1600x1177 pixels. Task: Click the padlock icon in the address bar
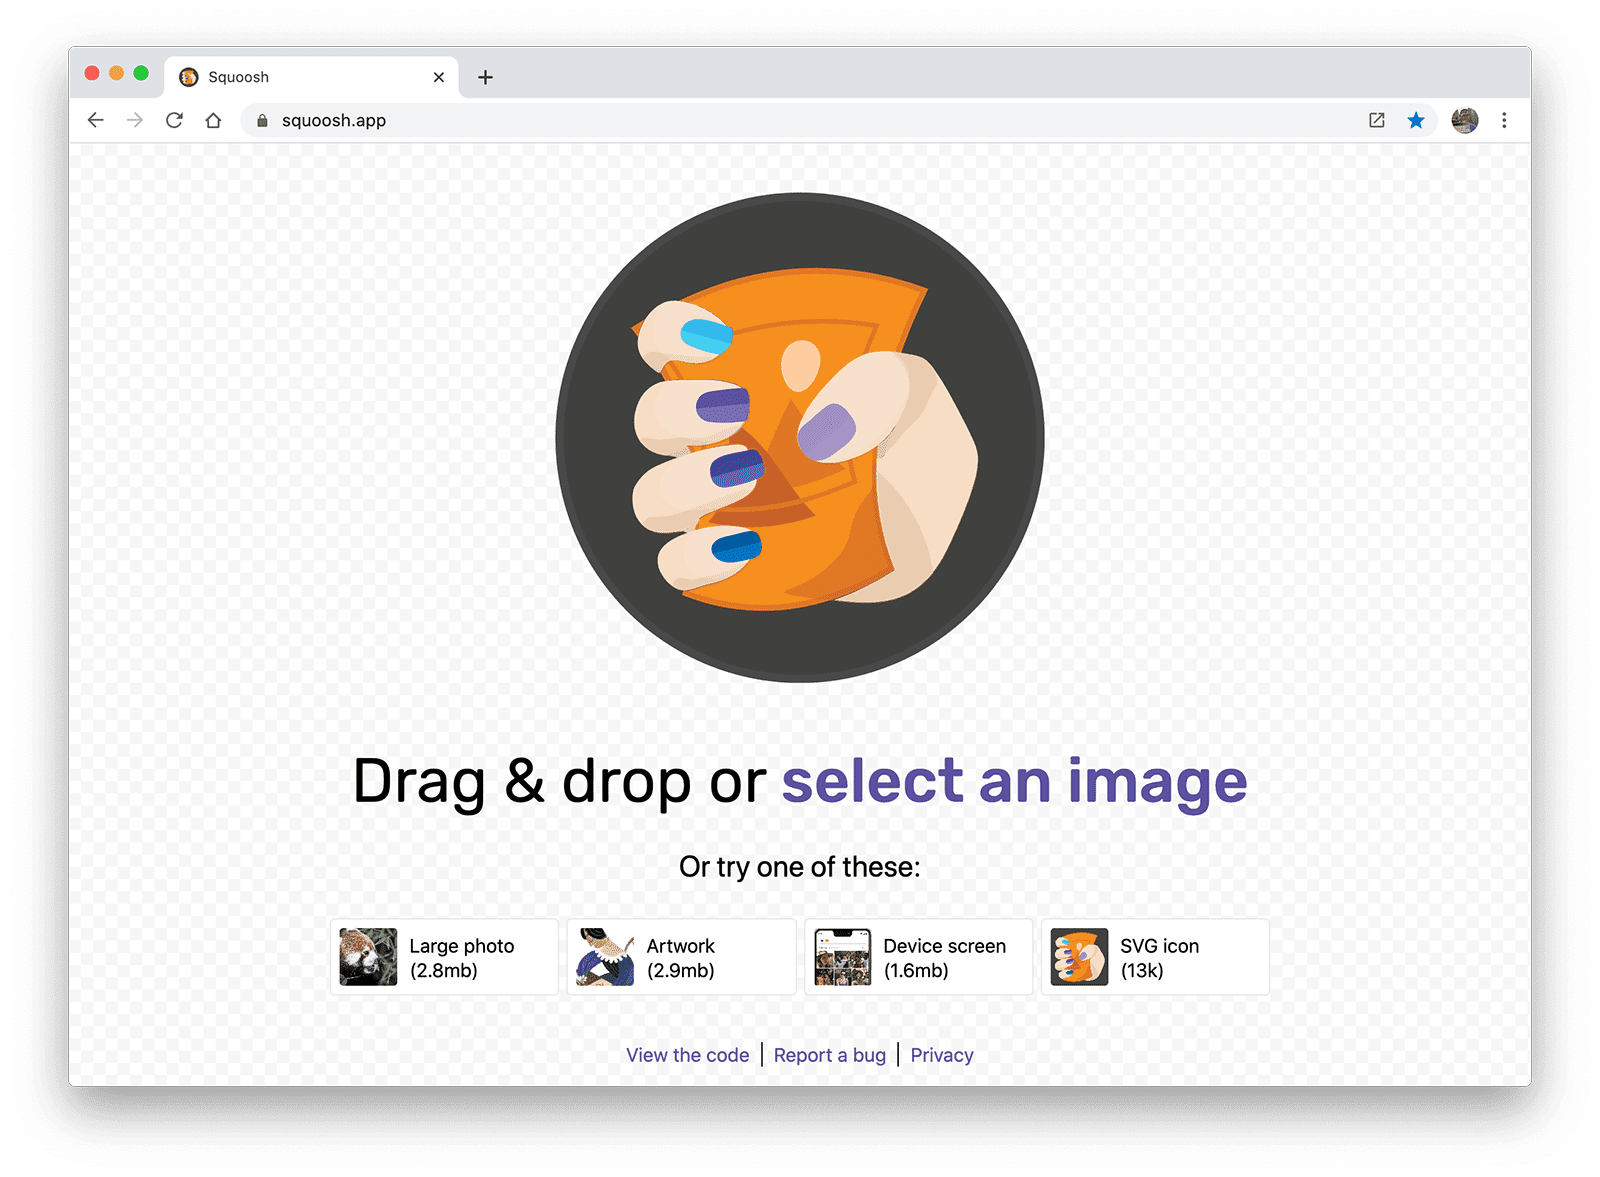261,120
